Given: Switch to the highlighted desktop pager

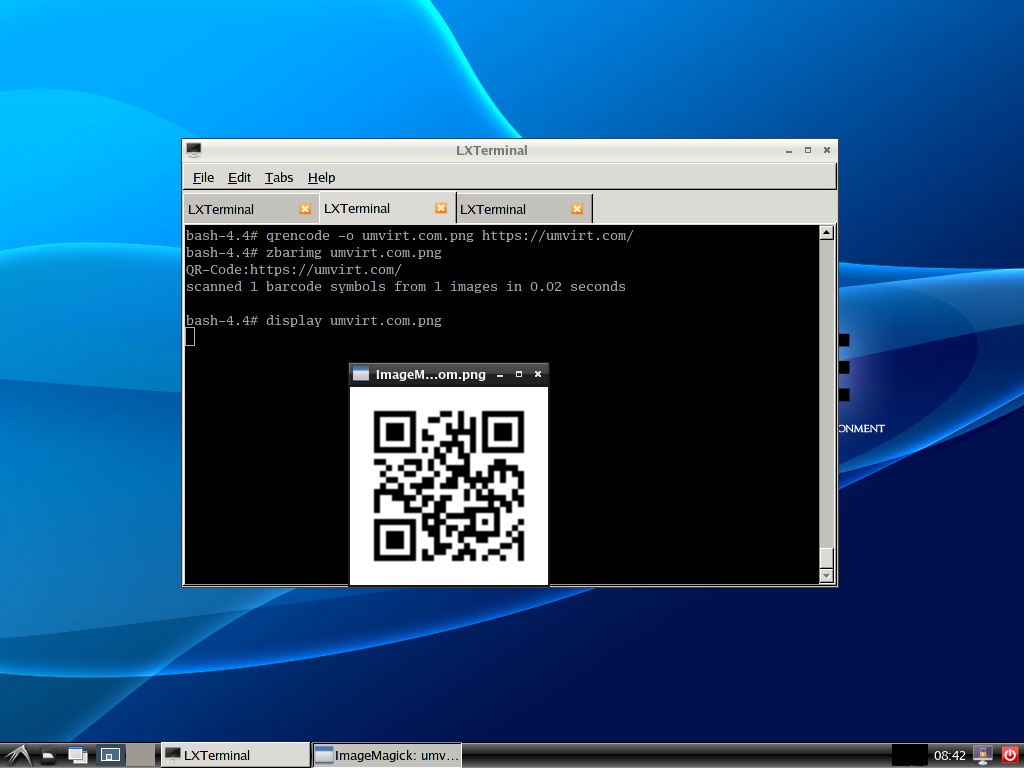Looking at the screenshot, I should (111, 755).
